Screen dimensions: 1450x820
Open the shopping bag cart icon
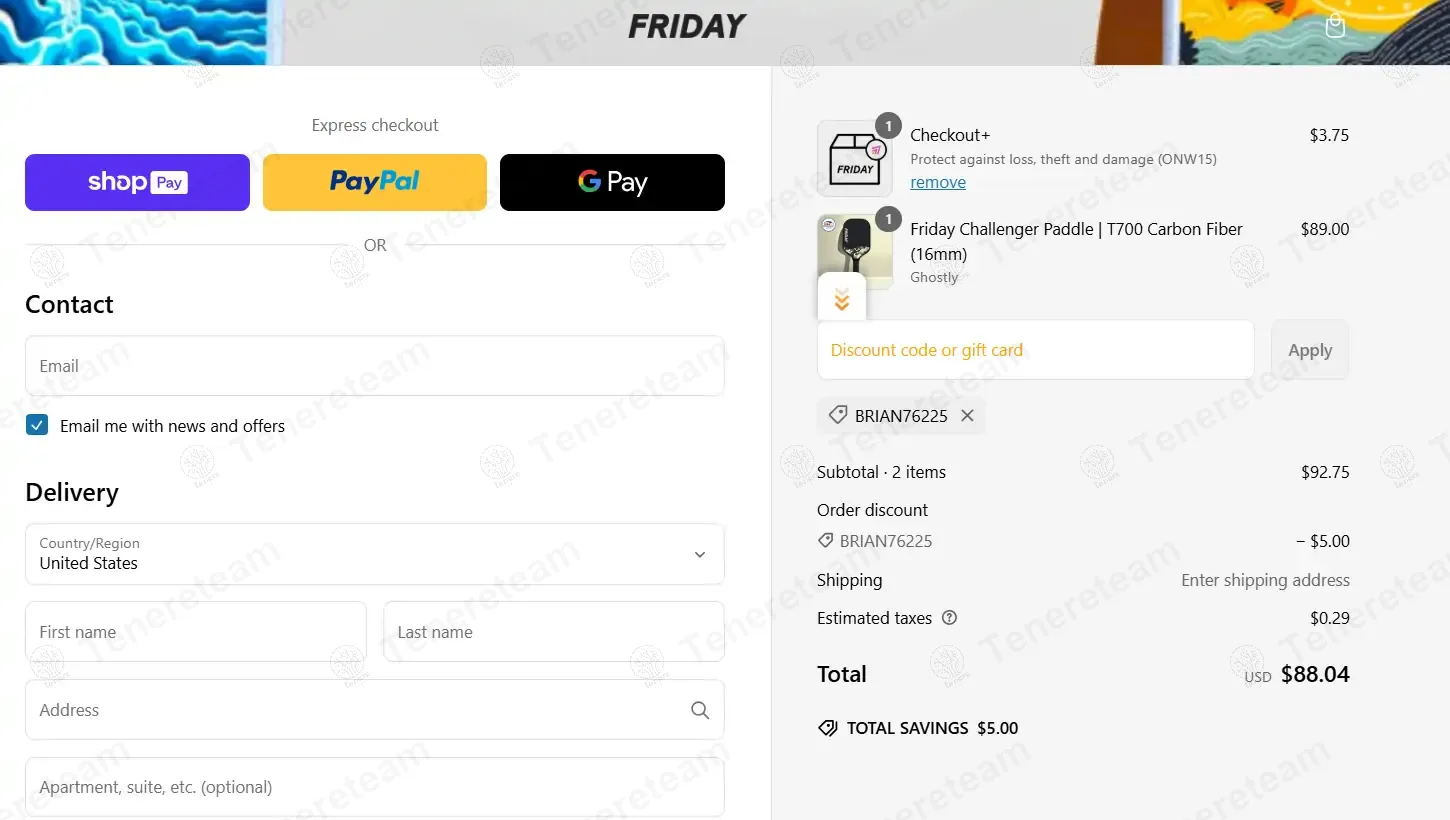(x=1335, y=26)
